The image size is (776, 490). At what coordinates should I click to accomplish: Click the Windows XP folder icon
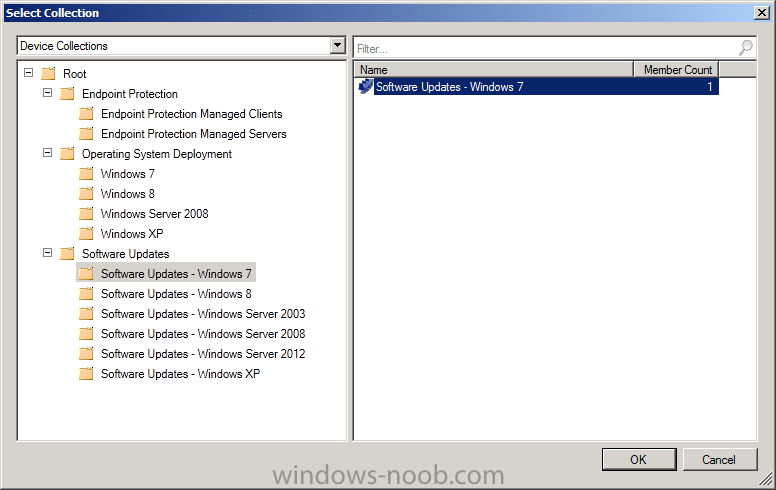(86, 234)
